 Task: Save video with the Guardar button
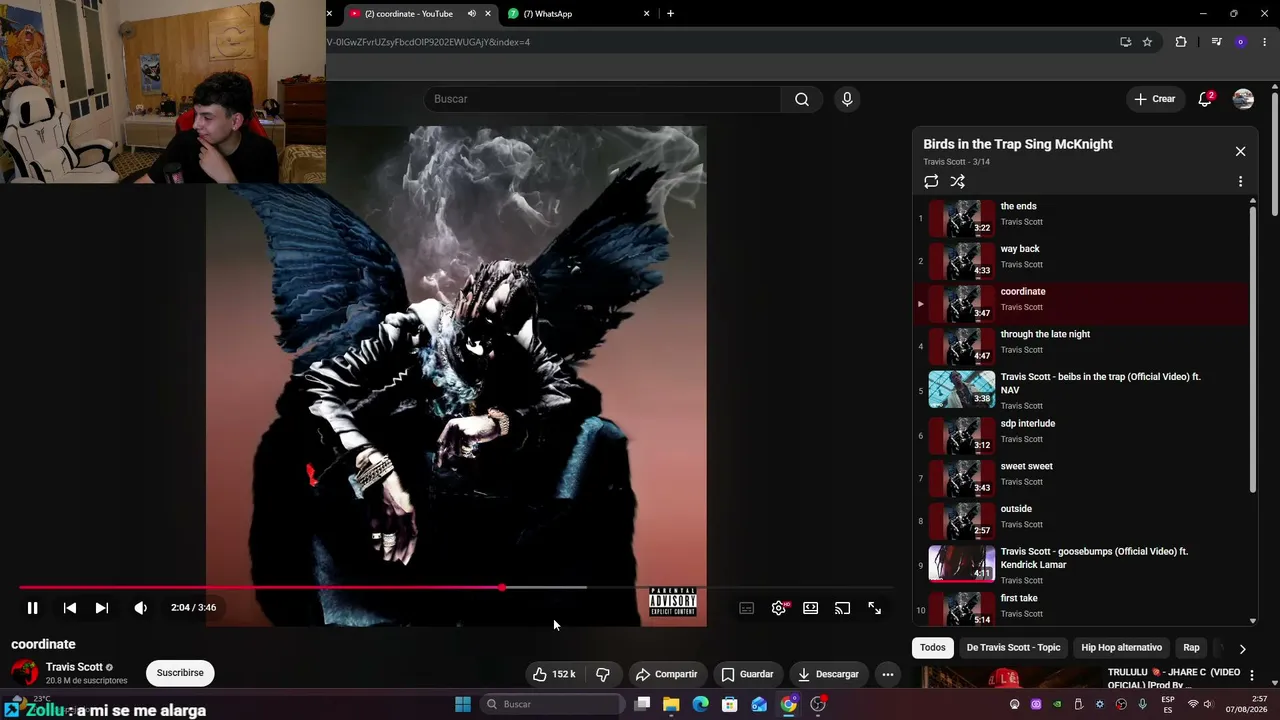(747, 674)
